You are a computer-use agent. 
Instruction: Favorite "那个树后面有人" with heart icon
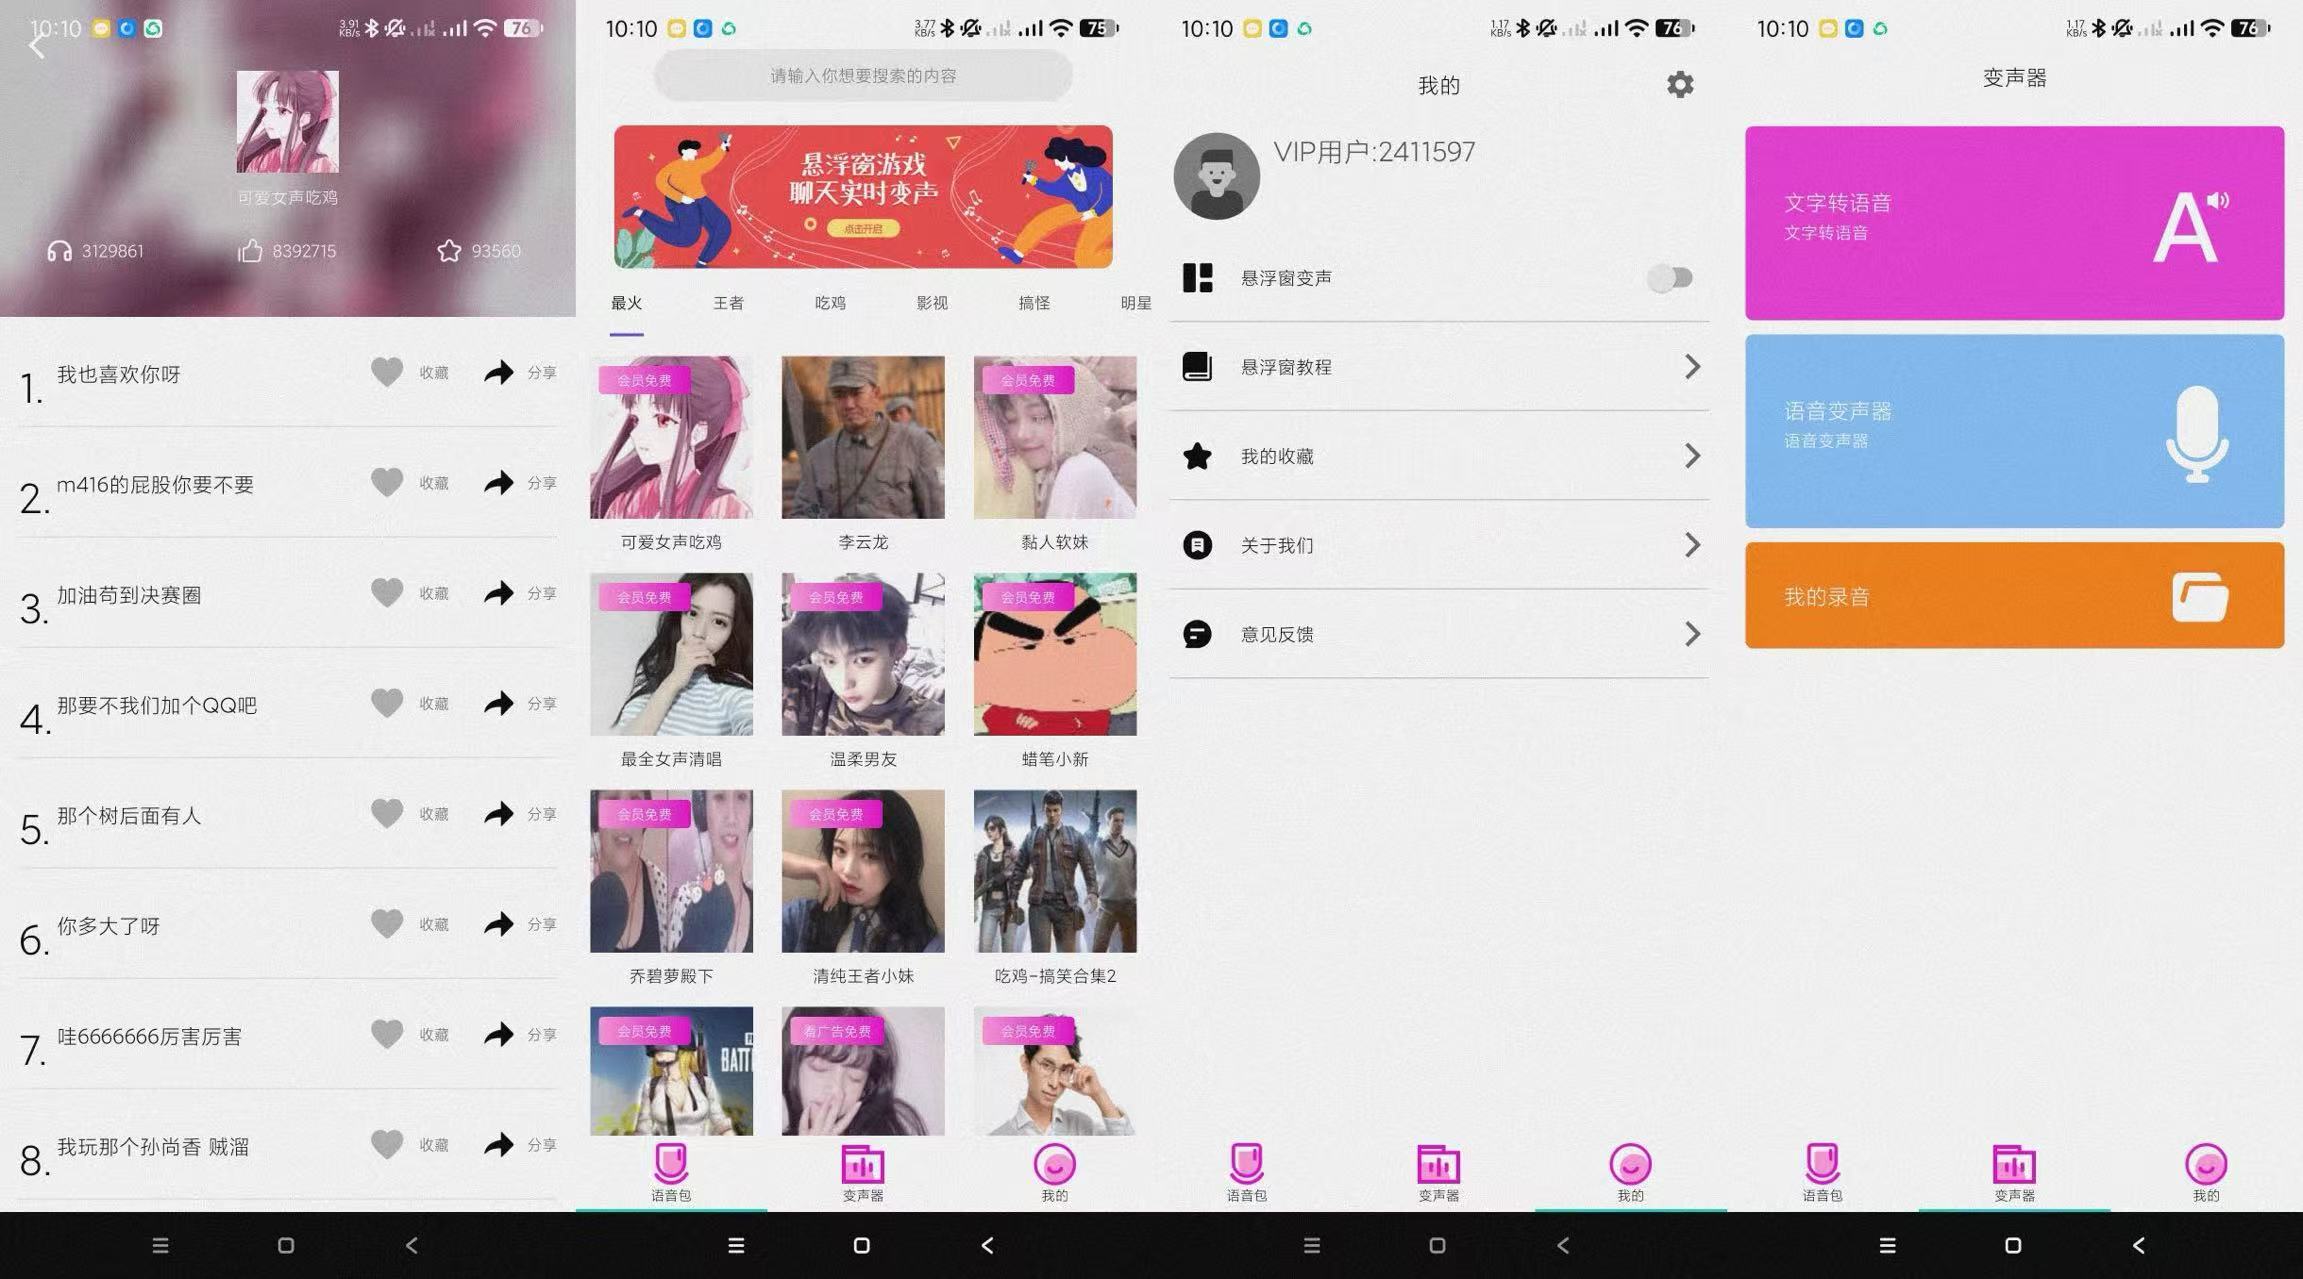[x=387, y=813]
